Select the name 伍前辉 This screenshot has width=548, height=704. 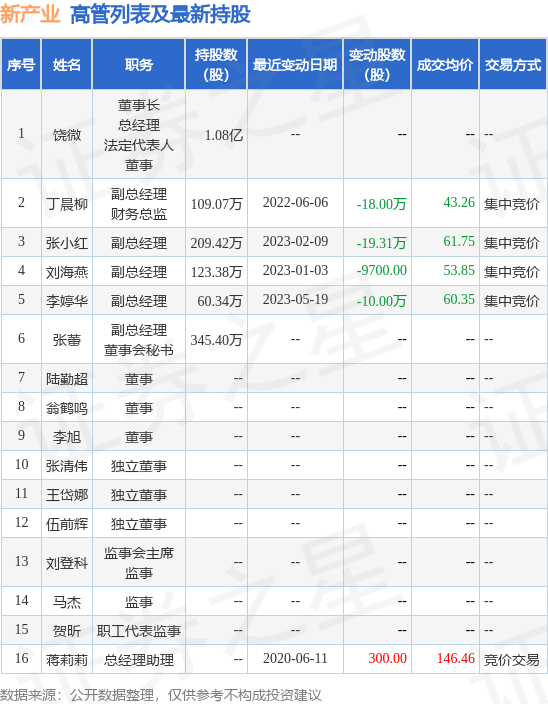pyautogui.click(x=67, y=524)
